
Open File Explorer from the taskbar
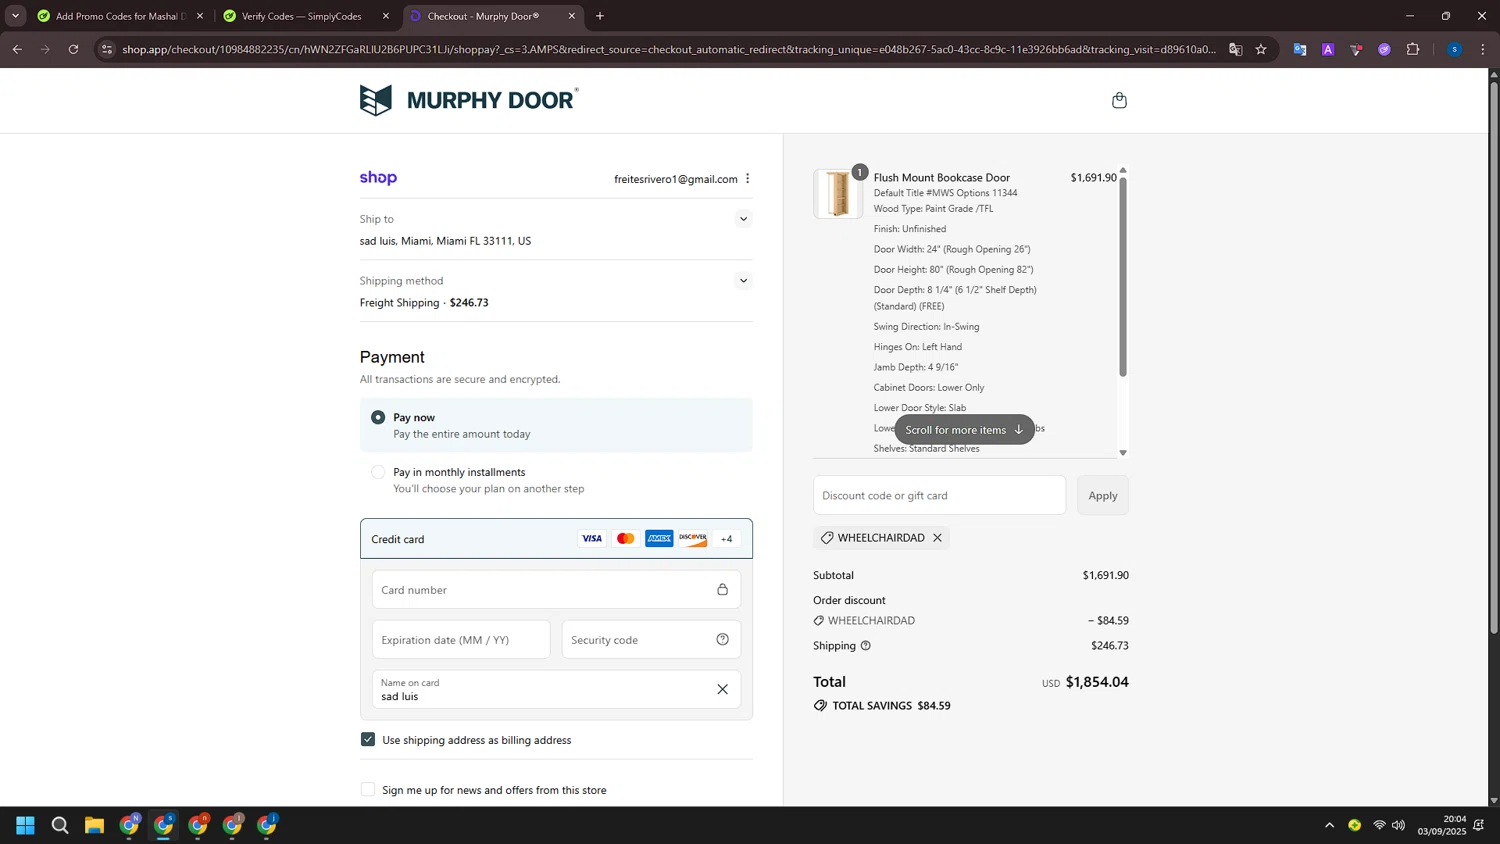pyautogui.click(x=94, y=825)
